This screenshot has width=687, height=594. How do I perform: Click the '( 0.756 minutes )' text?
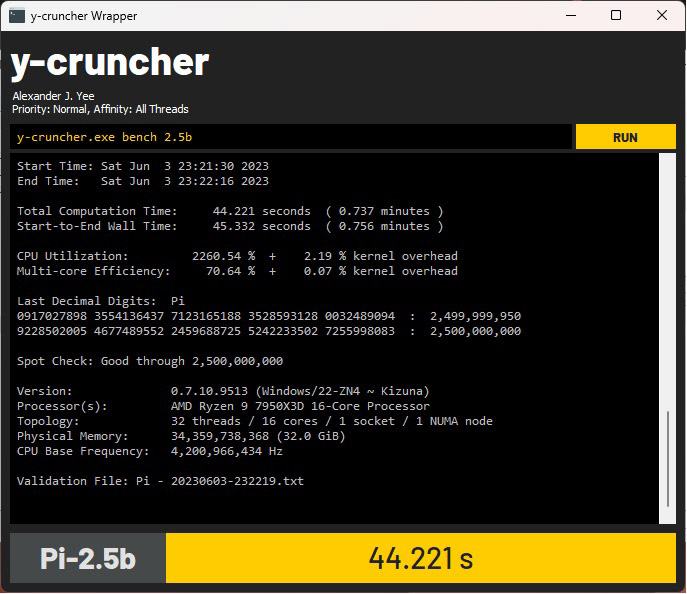[x=384, y=226]
